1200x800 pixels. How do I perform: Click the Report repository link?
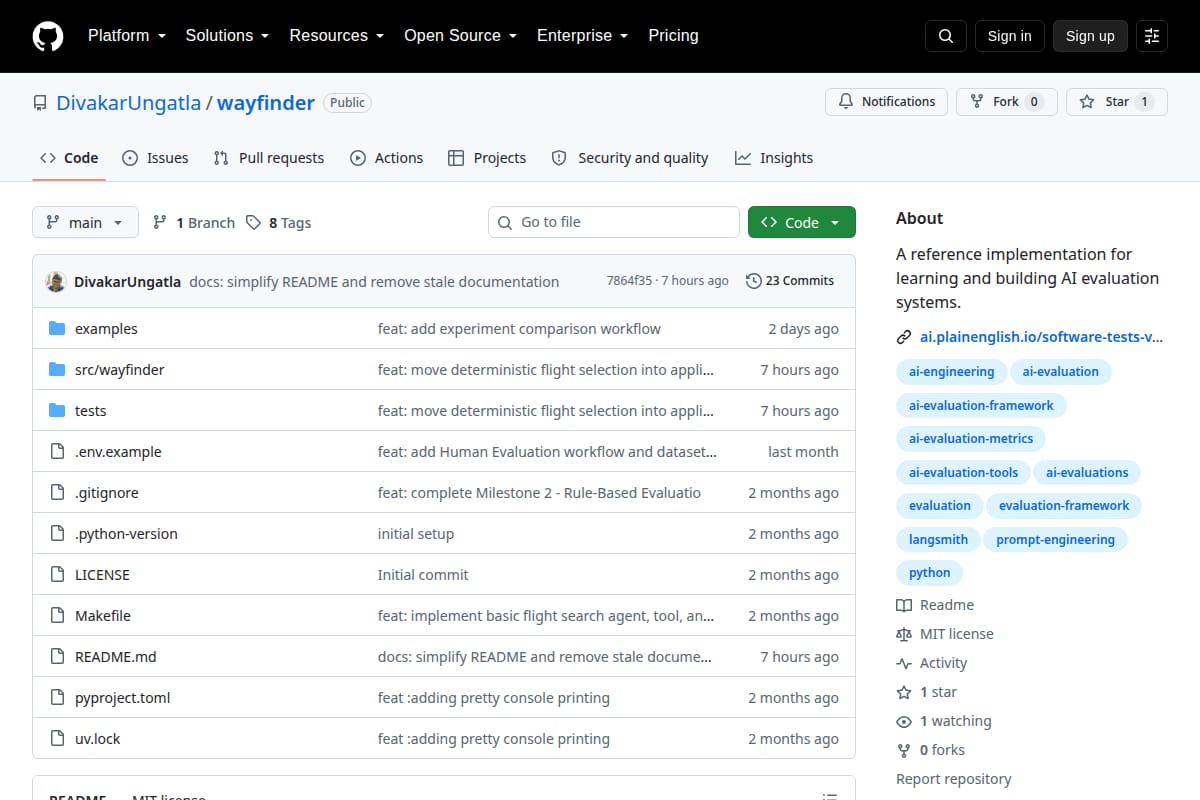click(x=954, y=779)
